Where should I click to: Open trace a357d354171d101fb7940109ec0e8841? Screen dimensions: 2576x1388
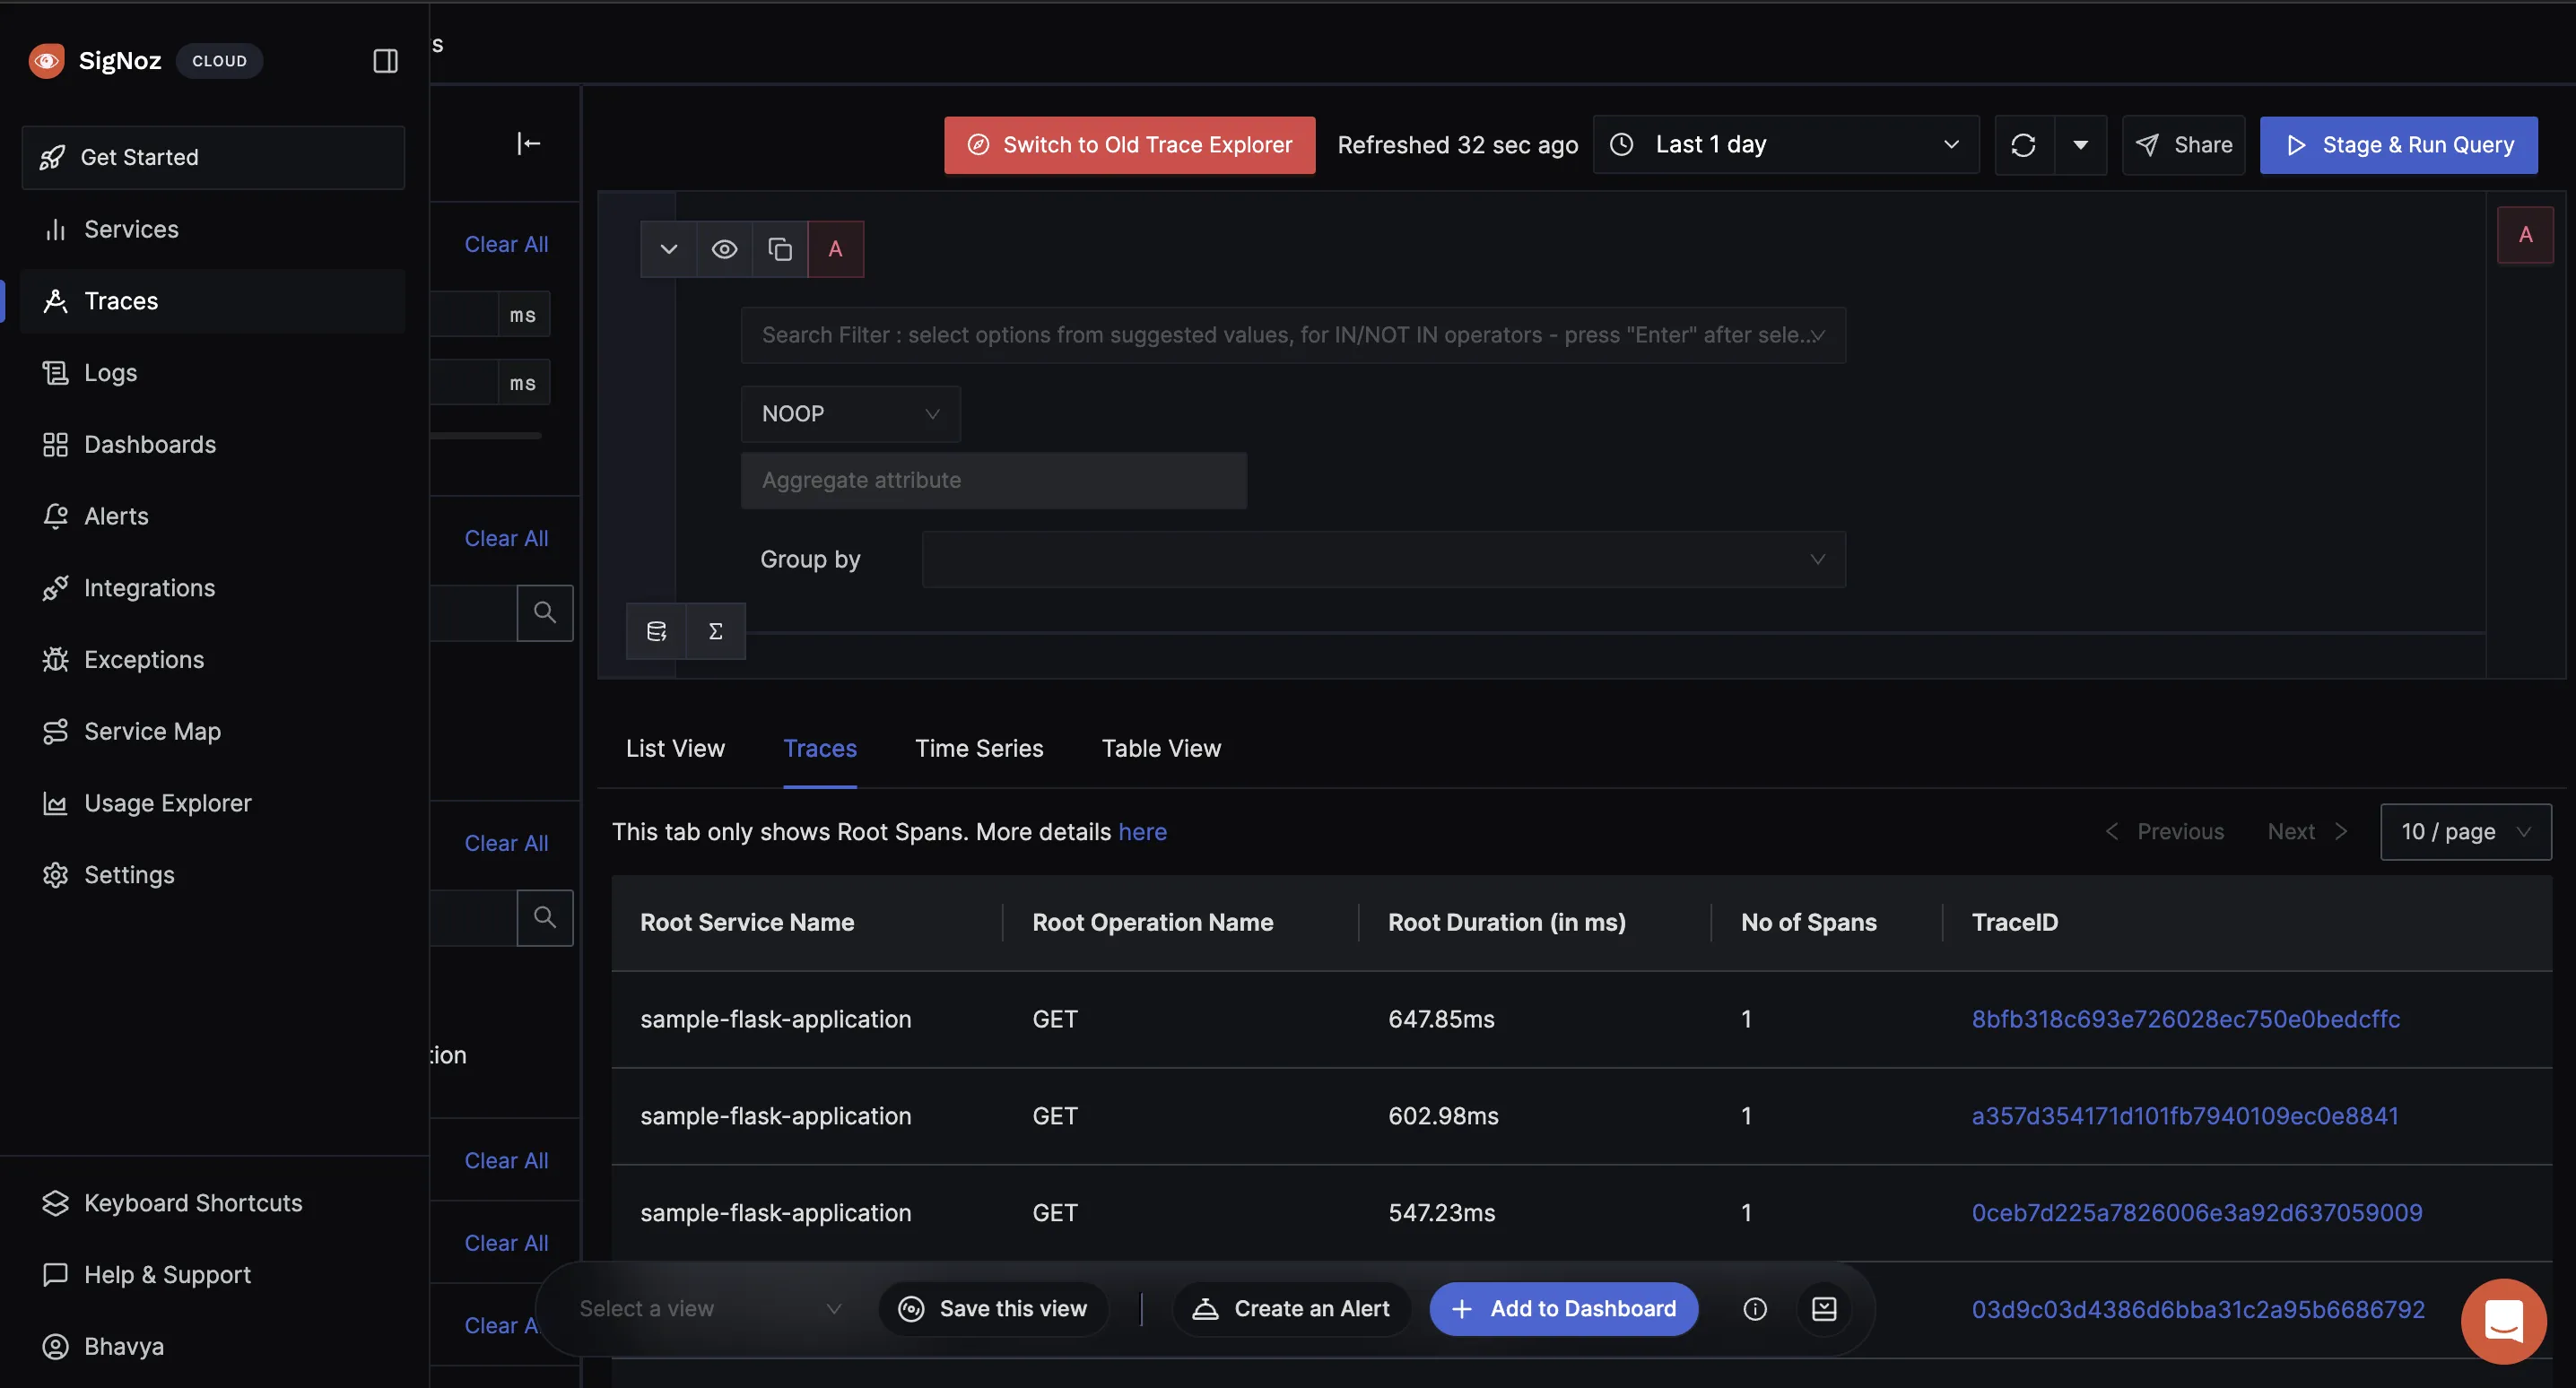[x=2184, y=1116]
